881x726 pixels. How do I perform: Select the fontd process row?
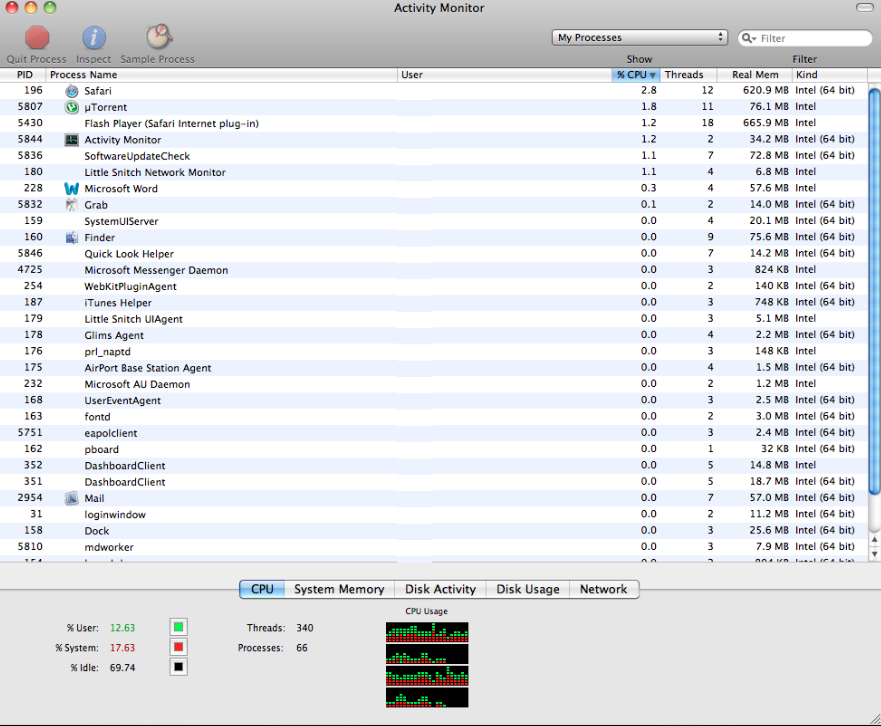coord(433,417)
